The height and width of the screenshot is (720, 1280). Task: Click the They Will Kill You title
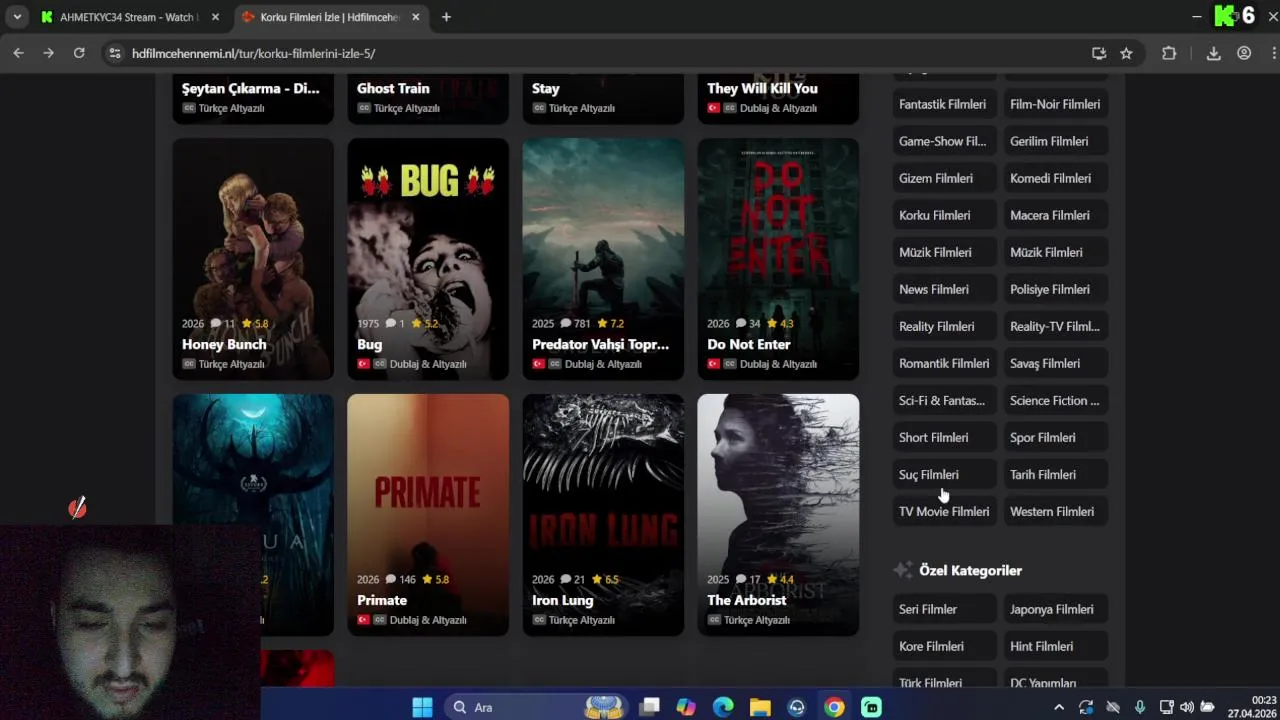point(762,88)
